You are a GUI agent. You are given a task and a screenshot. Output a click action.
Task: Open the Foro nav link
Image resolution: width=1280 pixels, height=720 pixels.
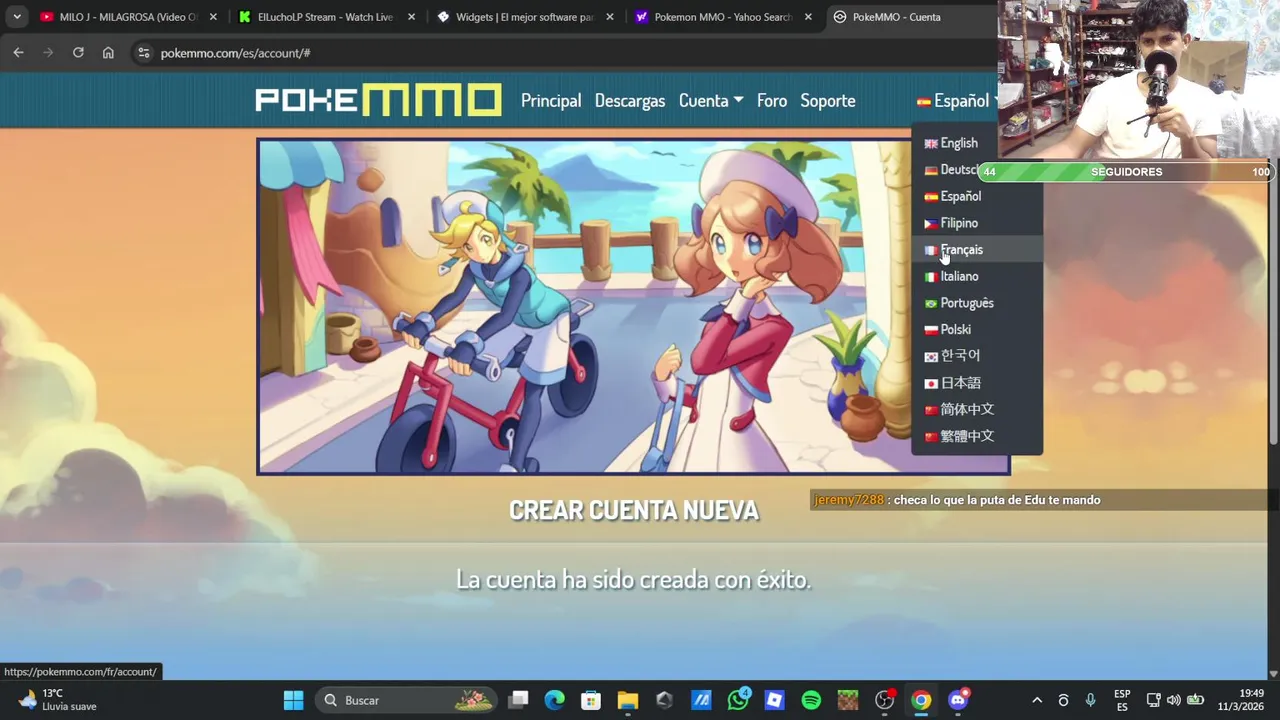(x=772, y=101)
